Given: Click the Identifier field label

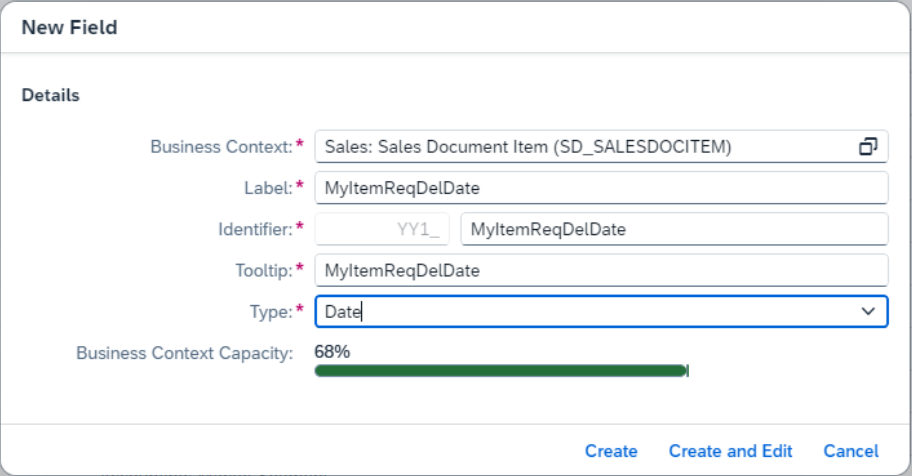Looking at the screenshot, I should (255, 229).
